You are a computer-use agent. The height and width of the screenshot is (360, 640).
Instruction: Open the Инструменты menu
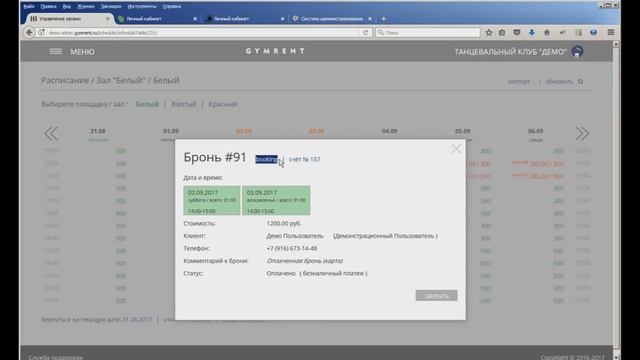(142, 7)
